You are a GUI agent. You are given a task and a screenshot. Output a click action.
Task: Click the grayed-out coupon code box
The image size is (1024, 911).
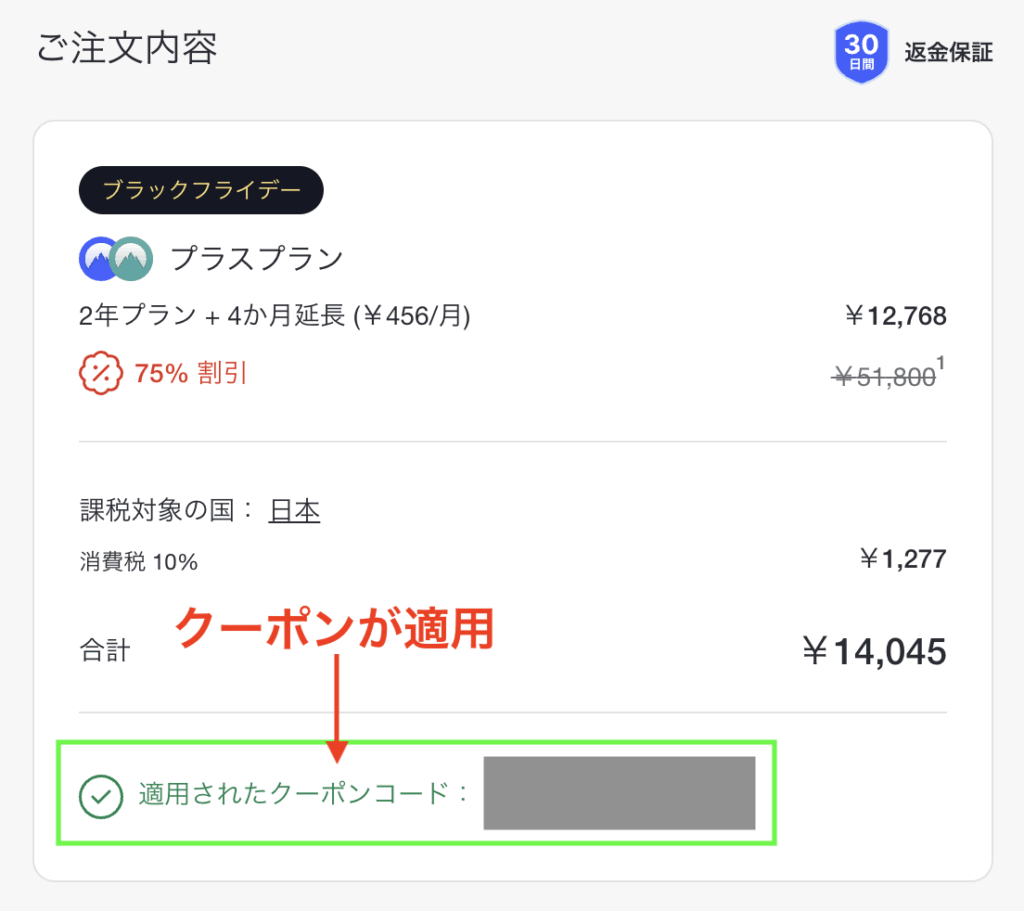(x=619, y=793)
